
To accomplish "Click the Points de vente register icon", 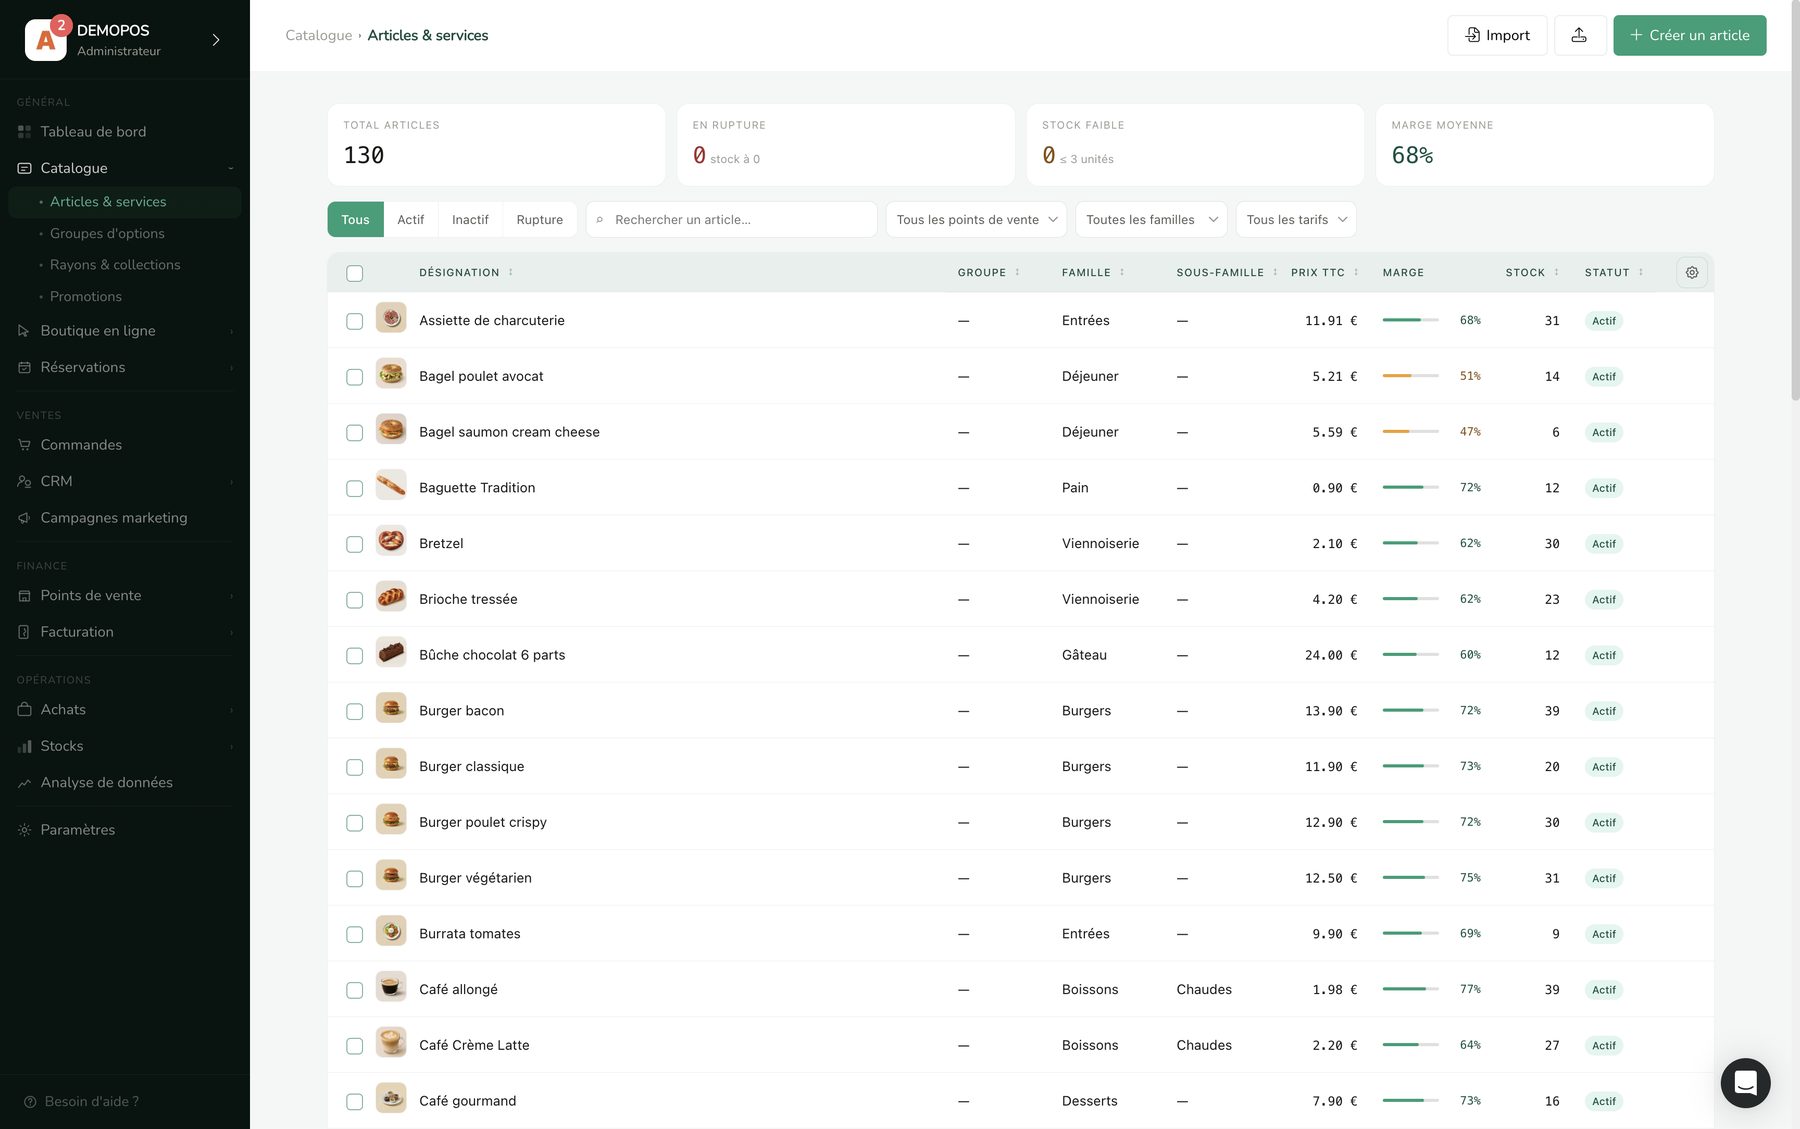I will (x=24, y=596).
